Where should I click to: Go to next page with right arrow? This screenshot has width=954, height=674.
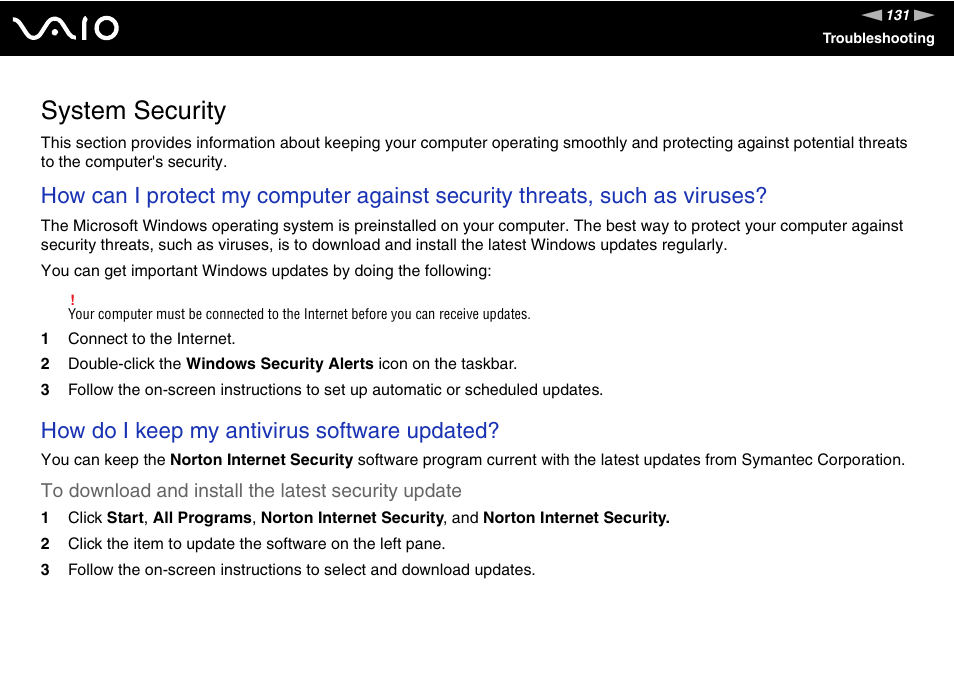pos(924,15)
